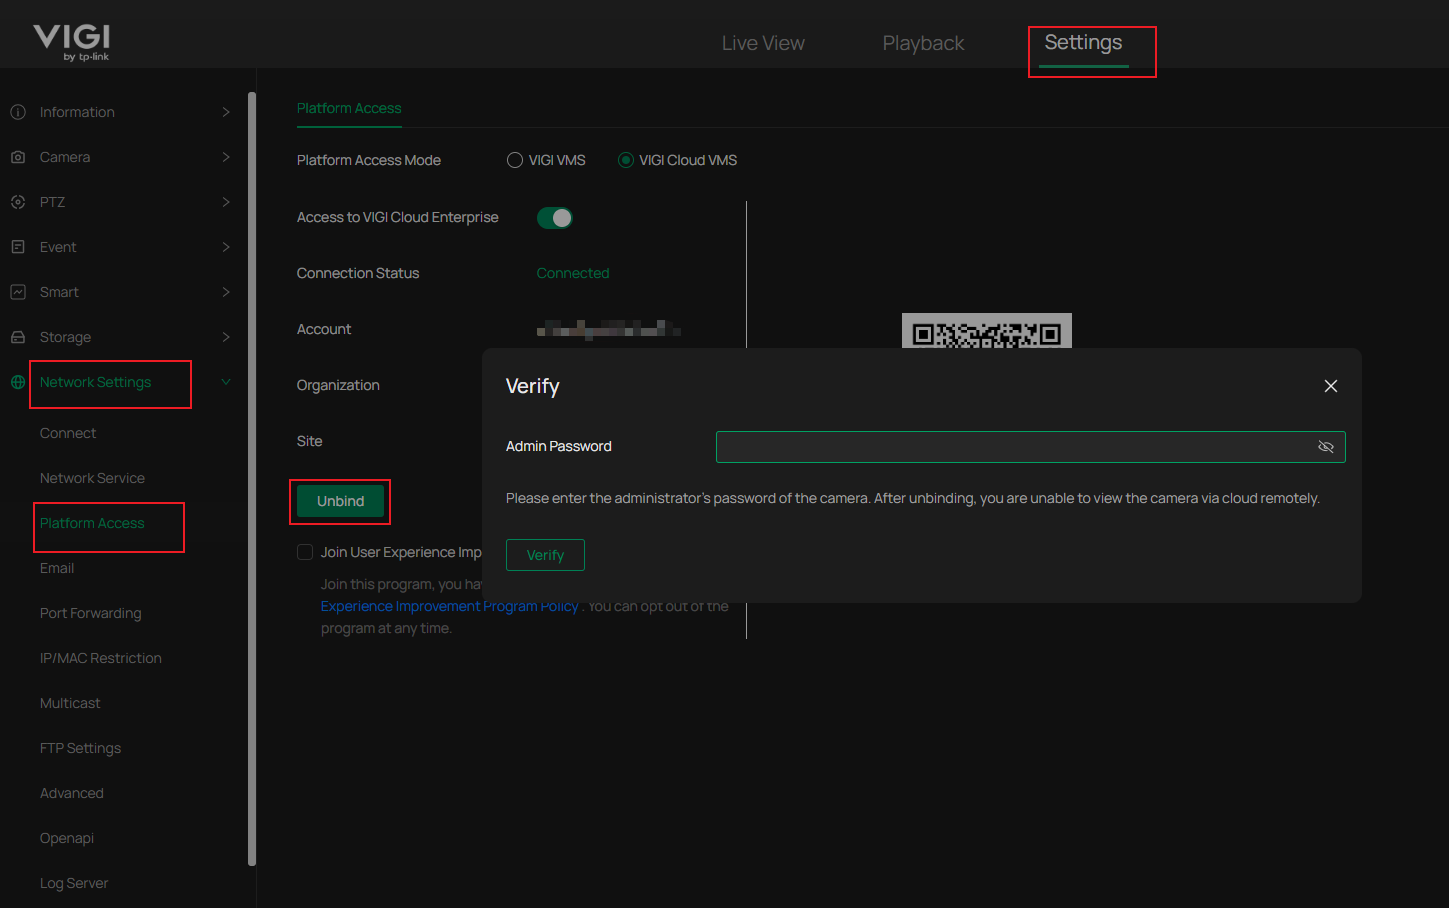Open Platform Access in the sidebar
Viewport: 1449px width, 908px height.
coord(92,523)
